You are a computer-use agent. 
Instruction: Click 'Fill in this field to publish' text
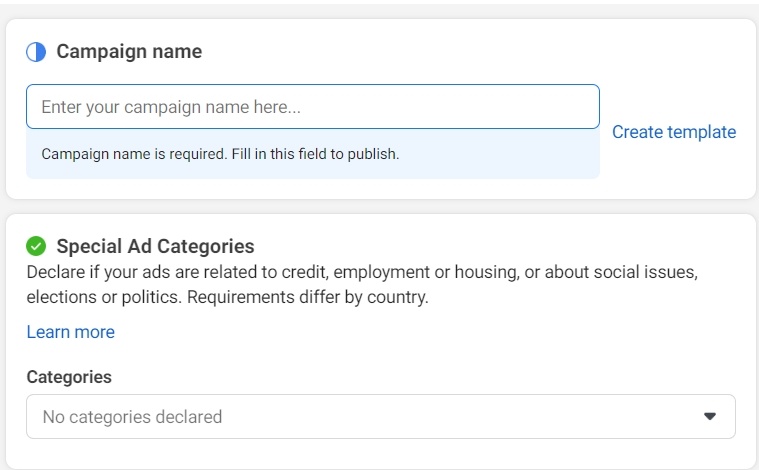tap(315, 154)
